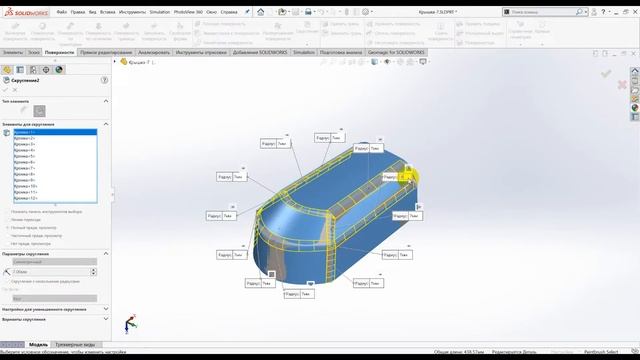This screenshot has width=640, height=360.
Task: Toggle Скругление с несколькими радиусами checkbox
Action: 7,282
